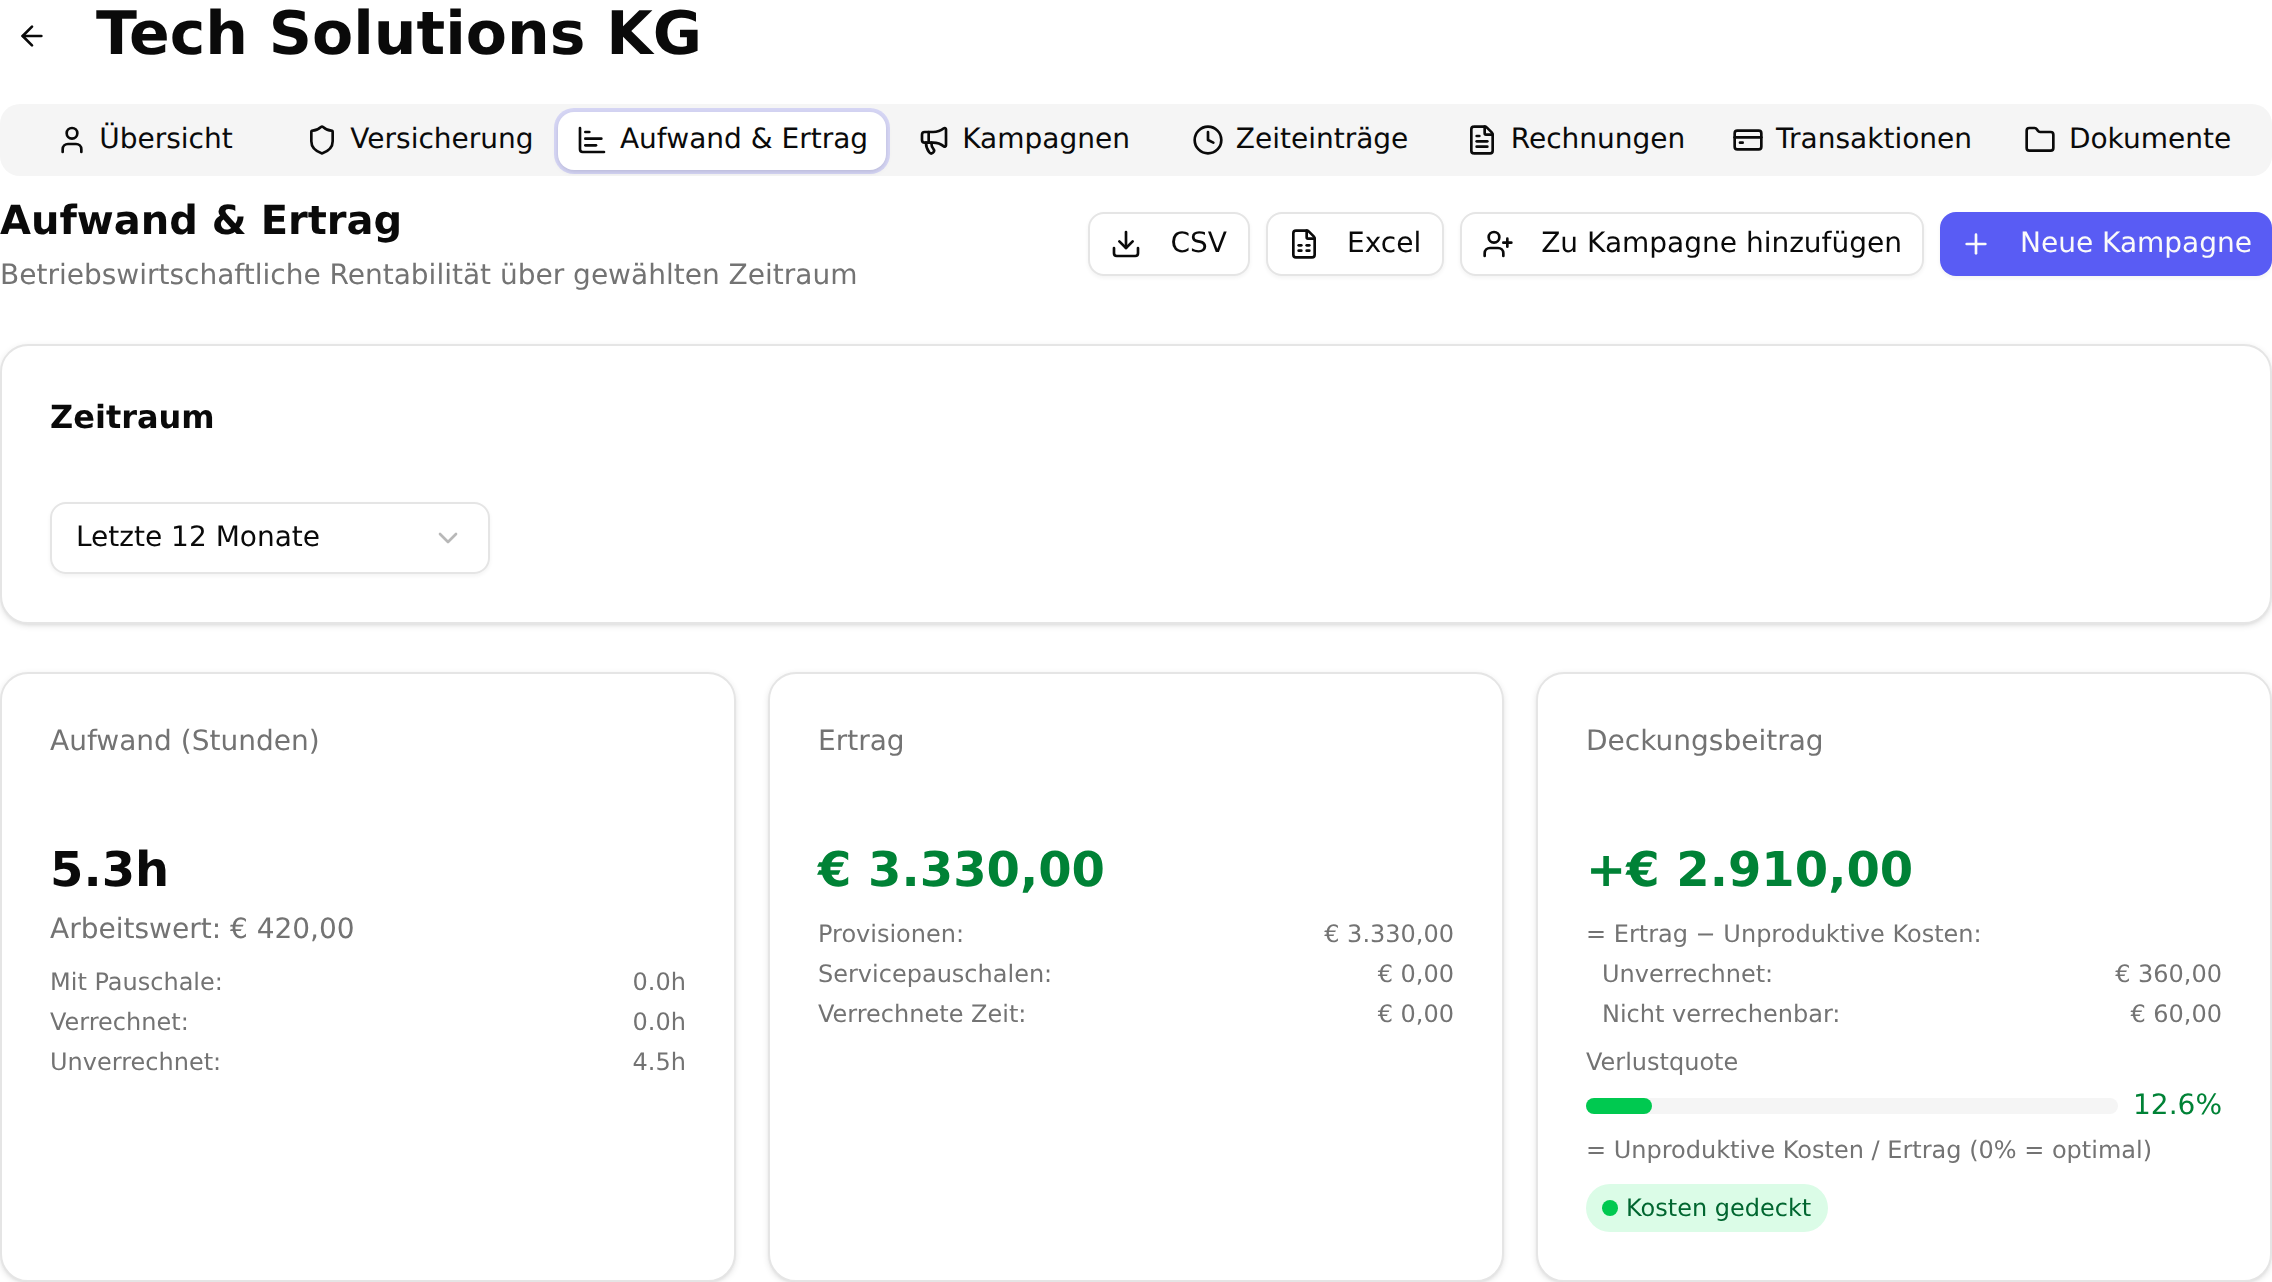Click the Aufwand (Stunden) card title

click(x=184, y=741)
